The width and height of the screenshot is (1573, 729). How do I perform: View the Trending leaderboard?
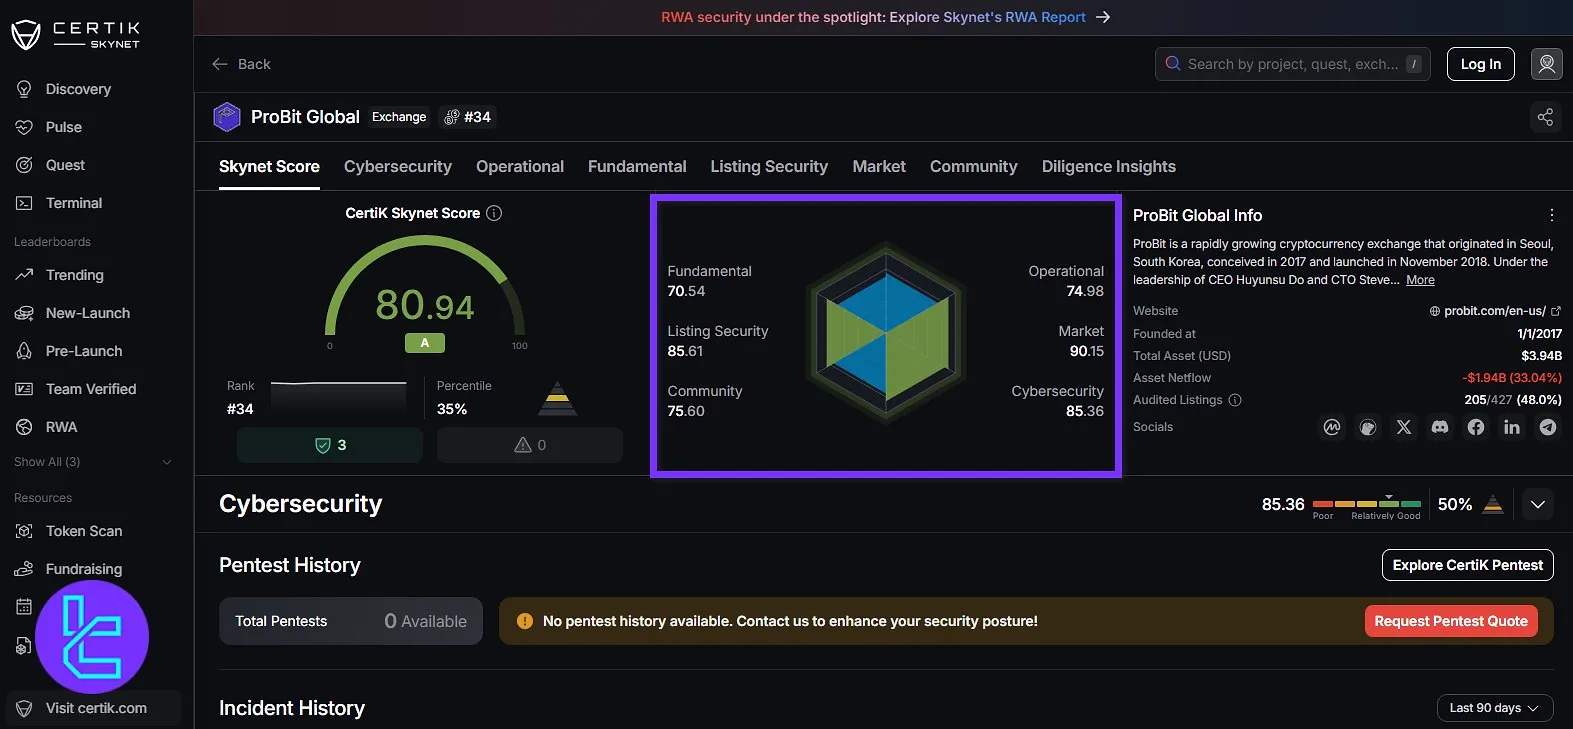[x=75, y=275]
